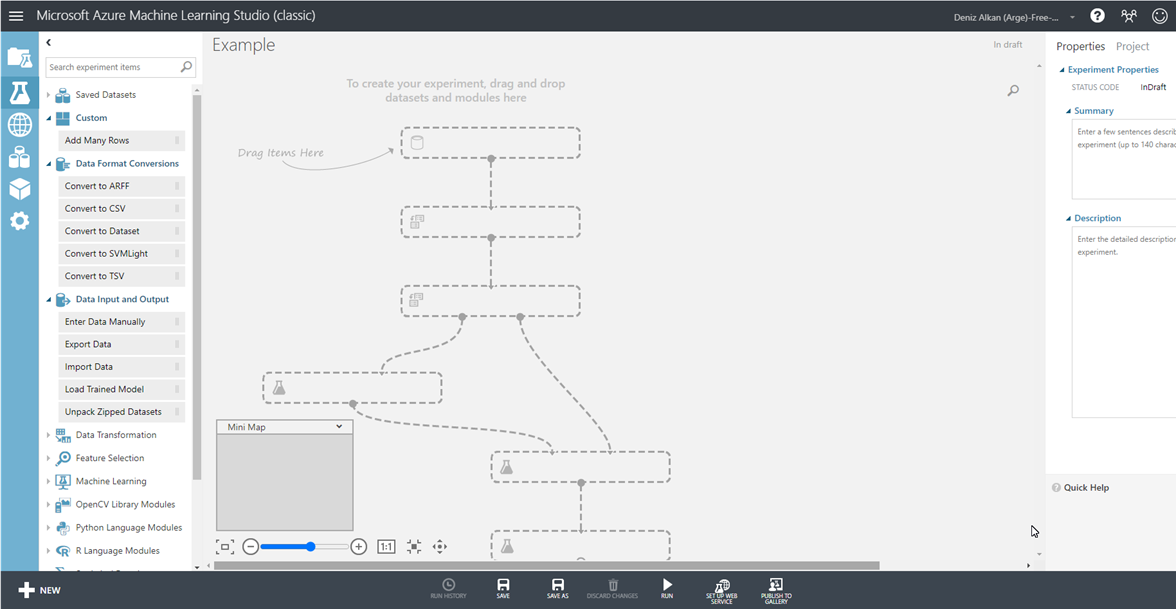This screenshot has width=1176, height=609.
Task: Click the Run play button
Action: pos(667,589)
